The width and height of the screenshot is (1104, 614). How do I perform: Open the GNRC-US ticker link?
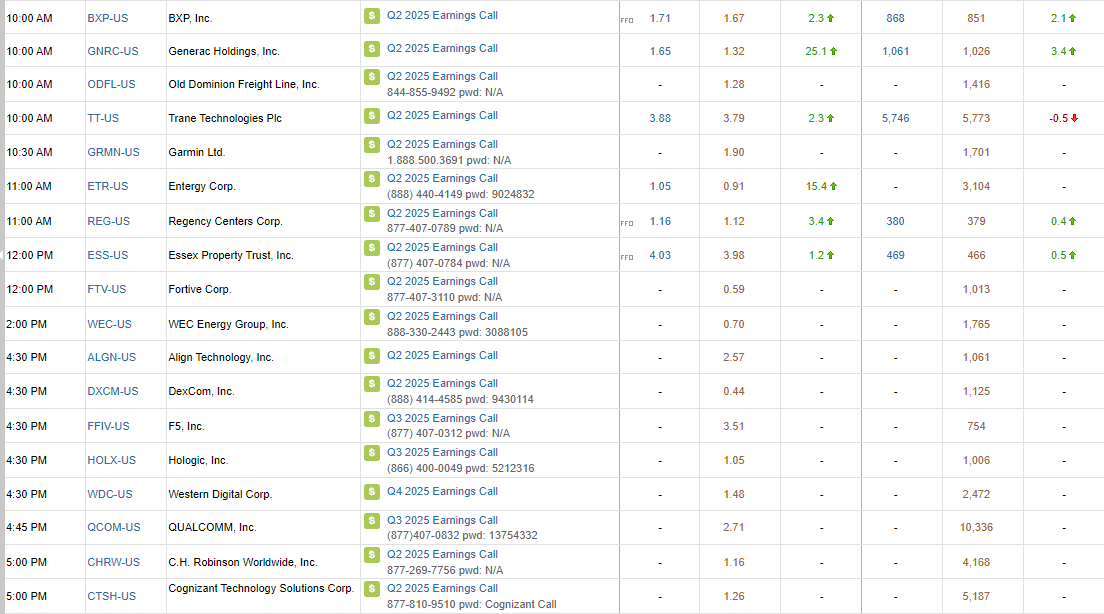pos(113,51)
